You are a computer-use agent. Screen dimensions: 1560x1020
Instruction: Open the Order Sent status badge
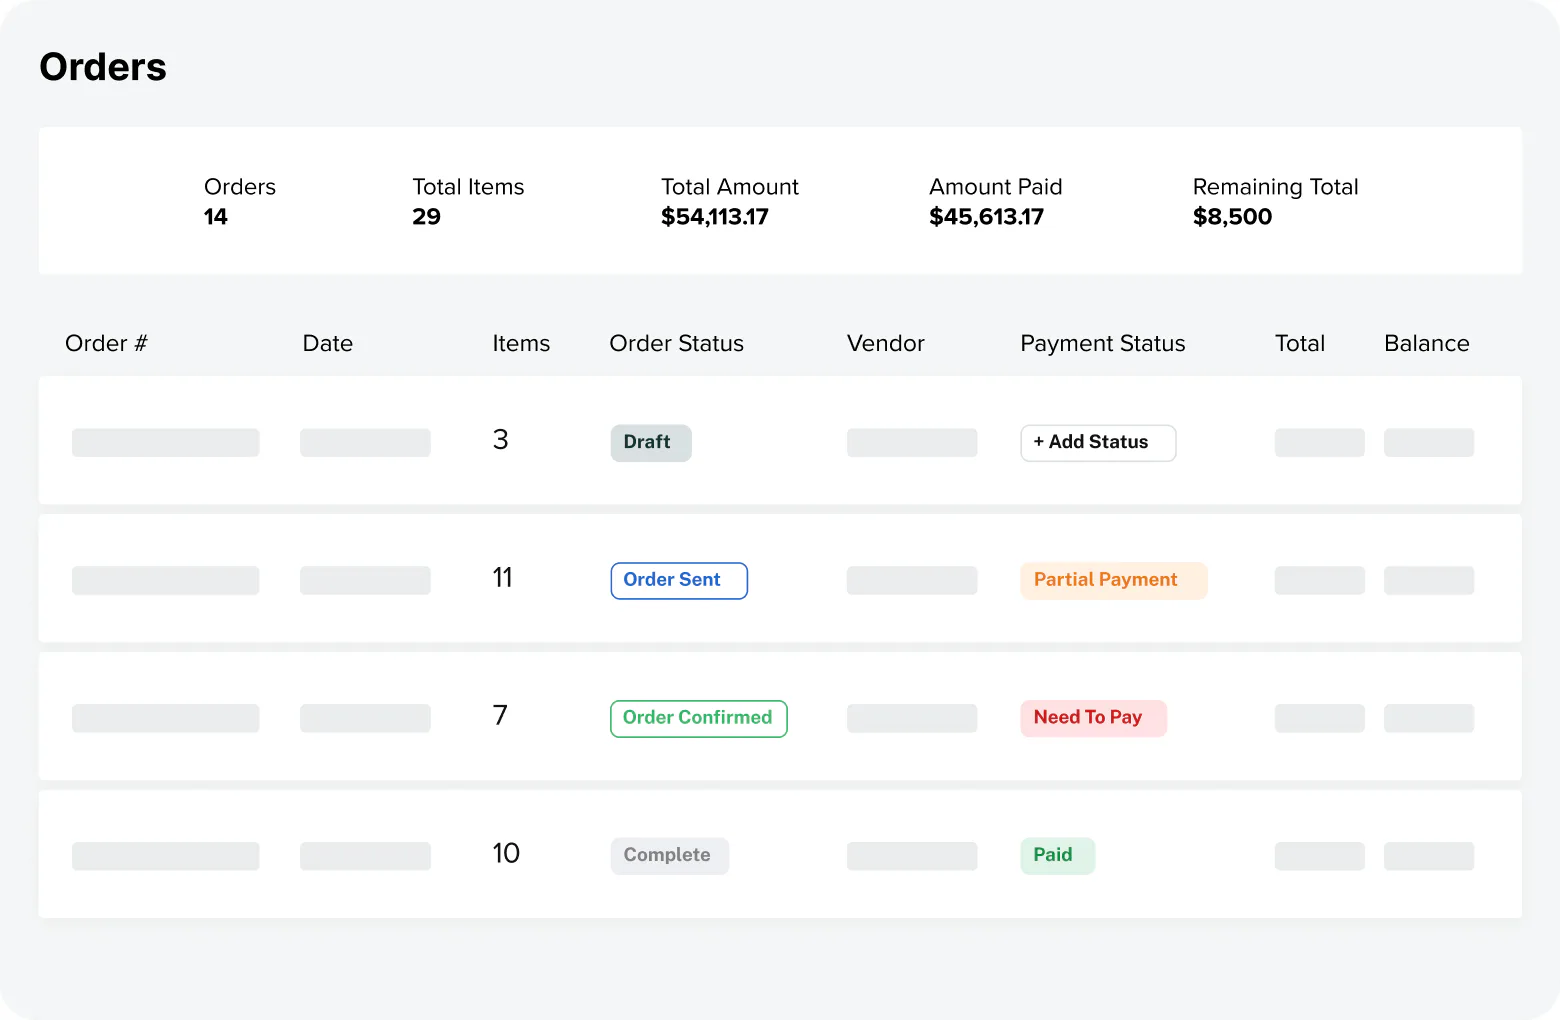click(x=679, y=581)
